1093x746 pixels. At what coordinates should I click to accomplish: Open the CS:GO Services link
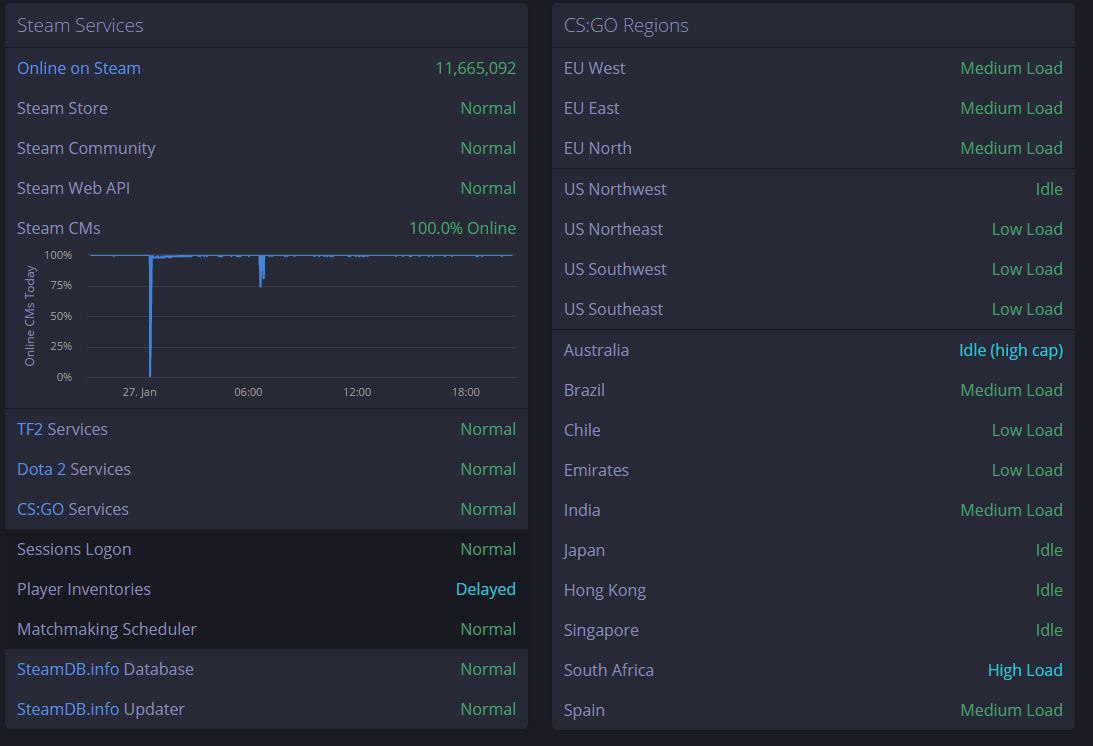pyautogui.click(x=72, y=509)
